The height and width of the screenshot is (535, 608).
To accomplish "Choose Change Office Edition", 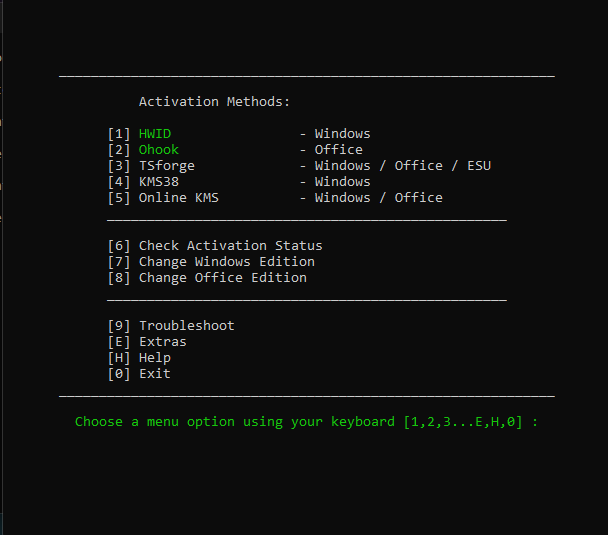I will point(222,278).
